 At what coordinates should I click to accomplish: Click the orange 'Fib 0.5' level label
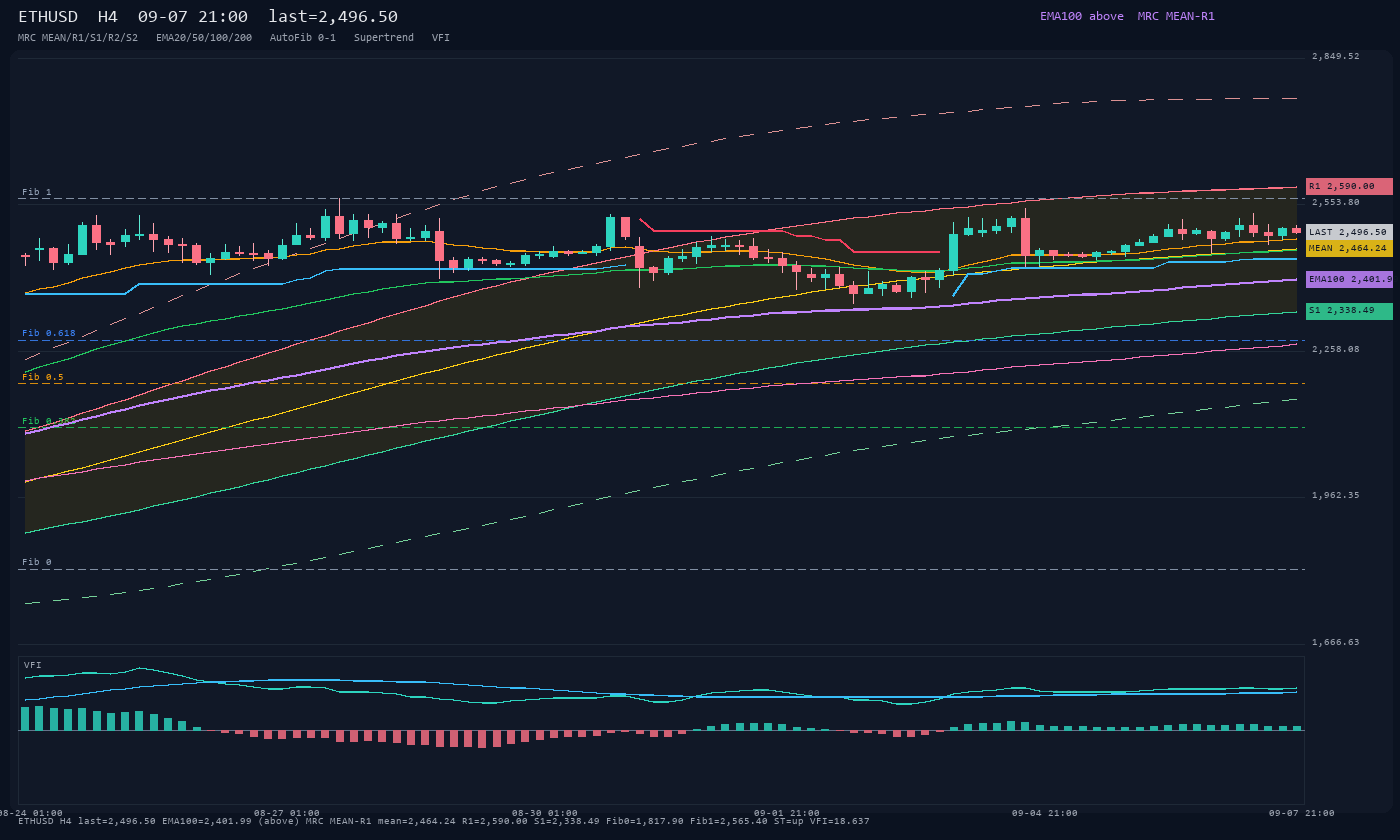pos(43,377)
